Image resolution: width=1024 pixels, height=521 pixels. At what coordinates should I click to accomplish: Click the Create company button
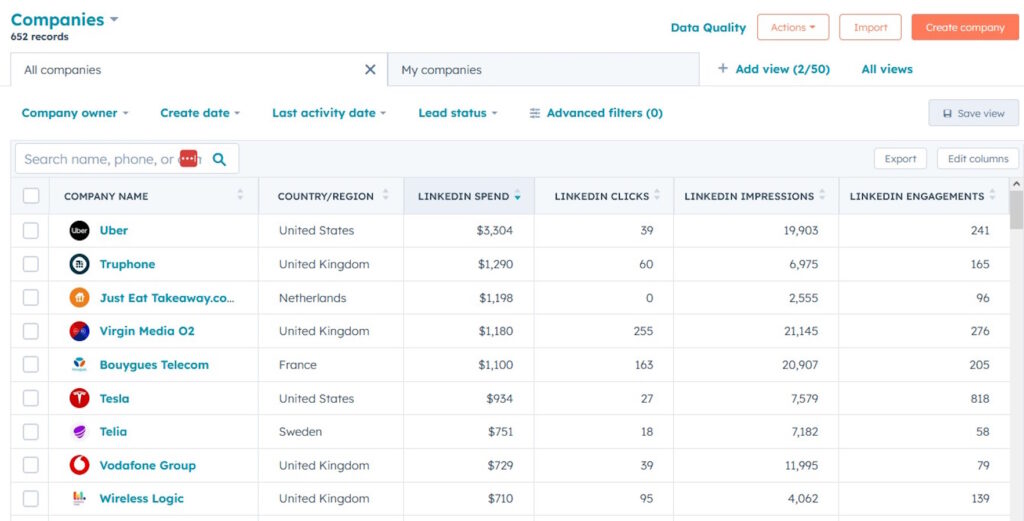(x=965, y=27)
